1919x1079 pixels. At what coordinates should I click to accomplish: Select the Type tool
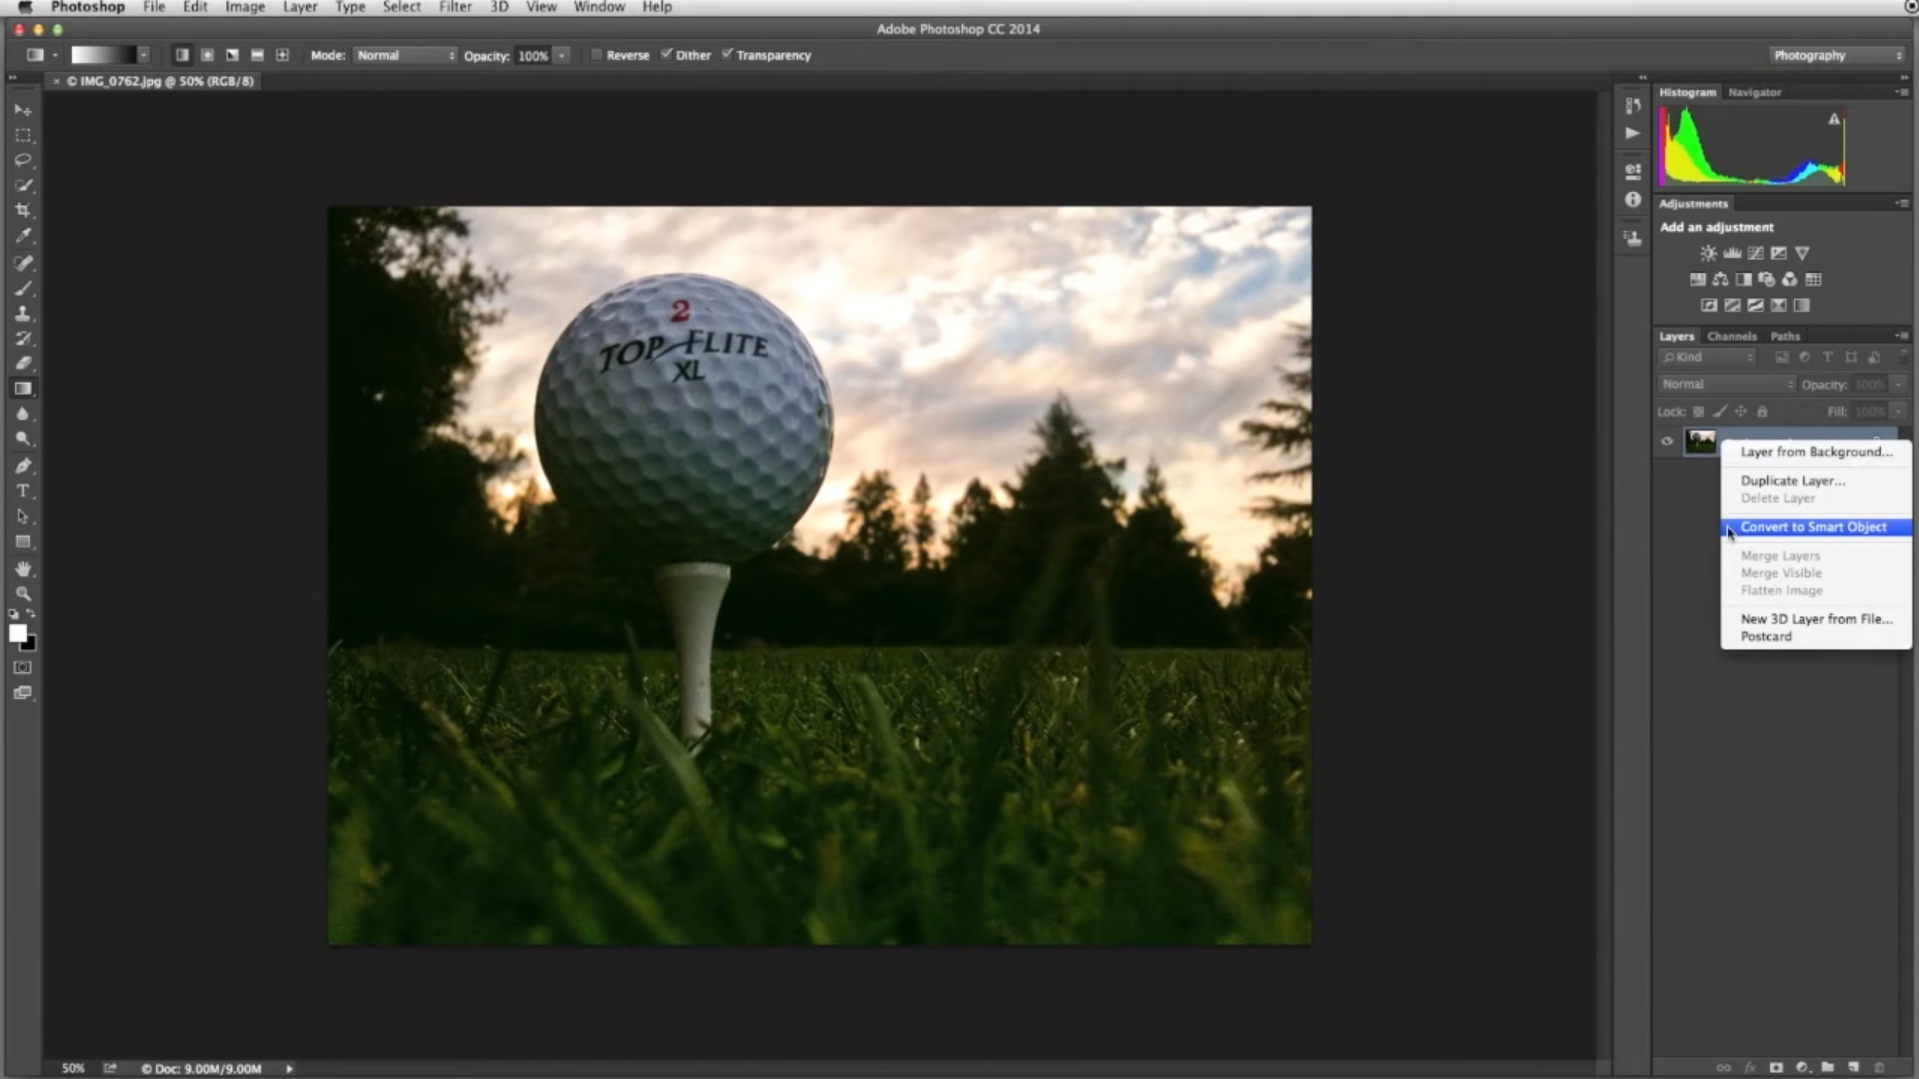(23, 491)
